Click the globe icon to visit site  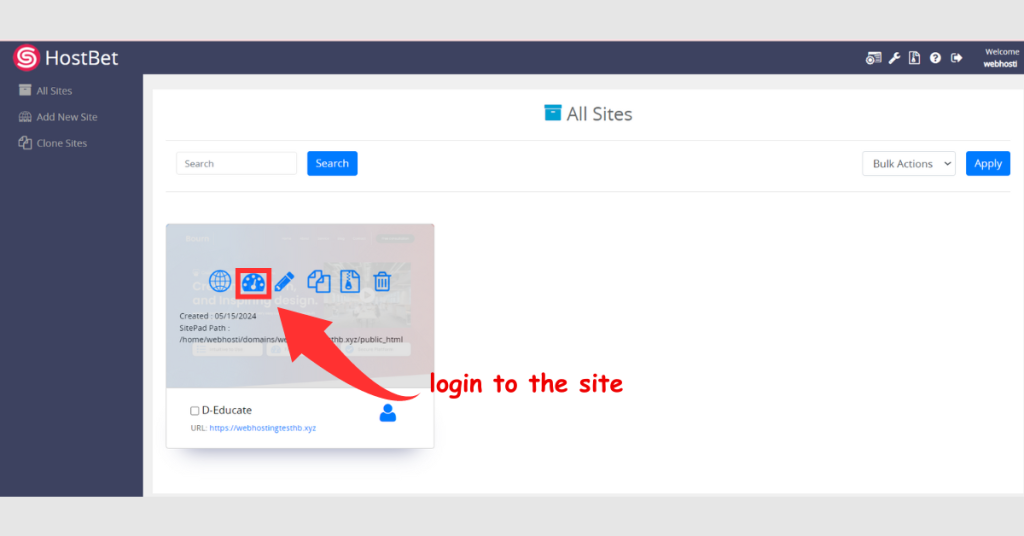(220, 281)
